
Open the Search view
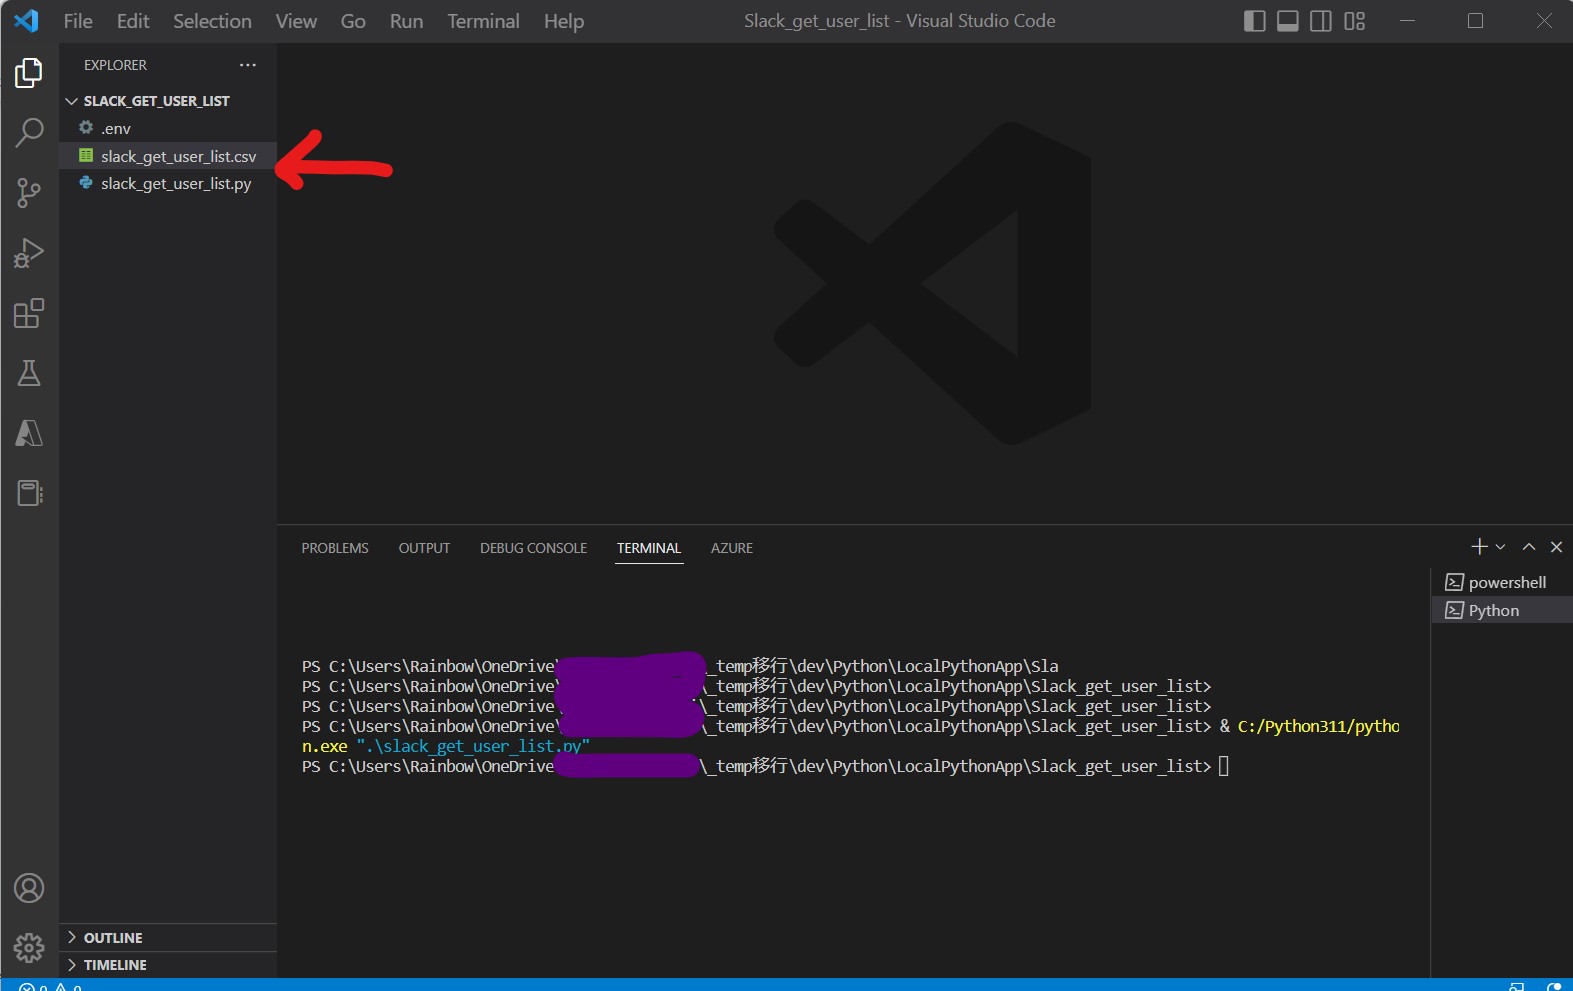(x=29, y=132)
